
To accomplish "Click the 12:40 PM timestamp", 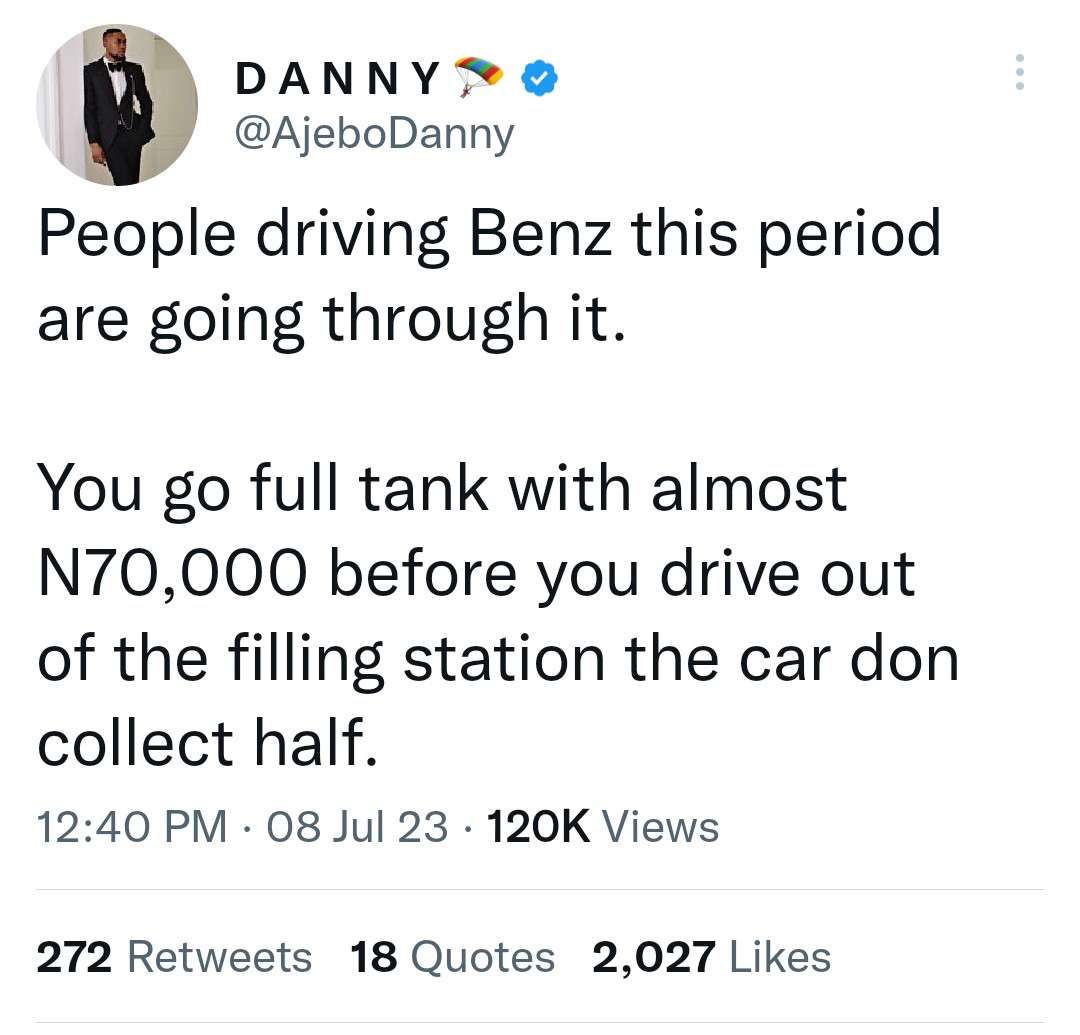I will (131, 827).
